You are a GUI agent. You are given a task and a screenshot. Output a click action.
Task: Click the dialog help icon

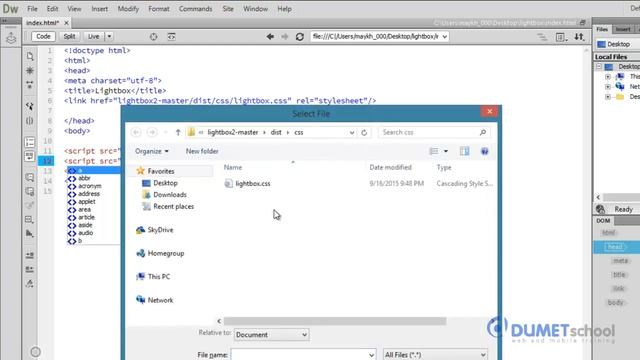click(484, 151)
